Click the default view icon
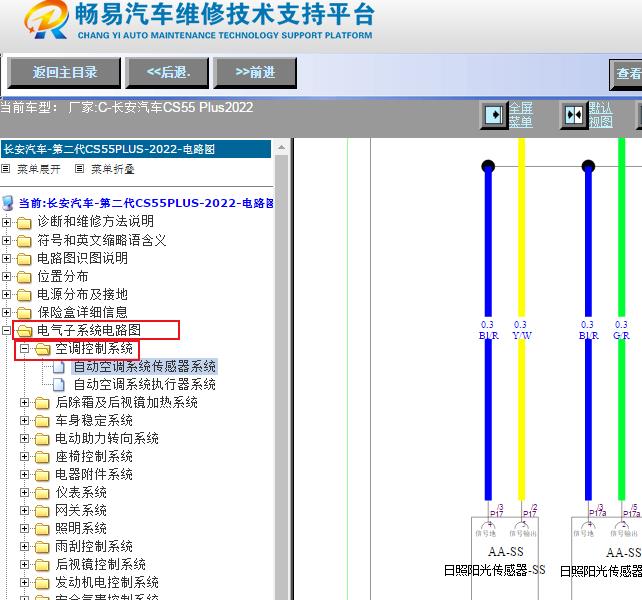Screen dimensions: 642x600 coord(574,115)
